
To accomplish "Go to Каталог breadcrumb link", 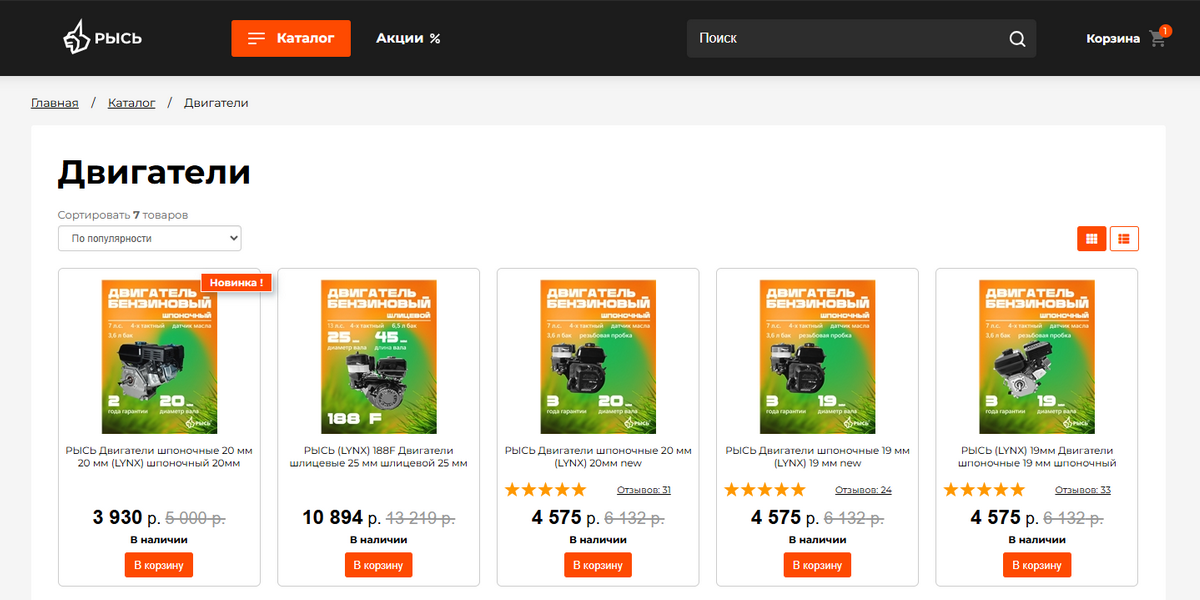I will [132, 103].
